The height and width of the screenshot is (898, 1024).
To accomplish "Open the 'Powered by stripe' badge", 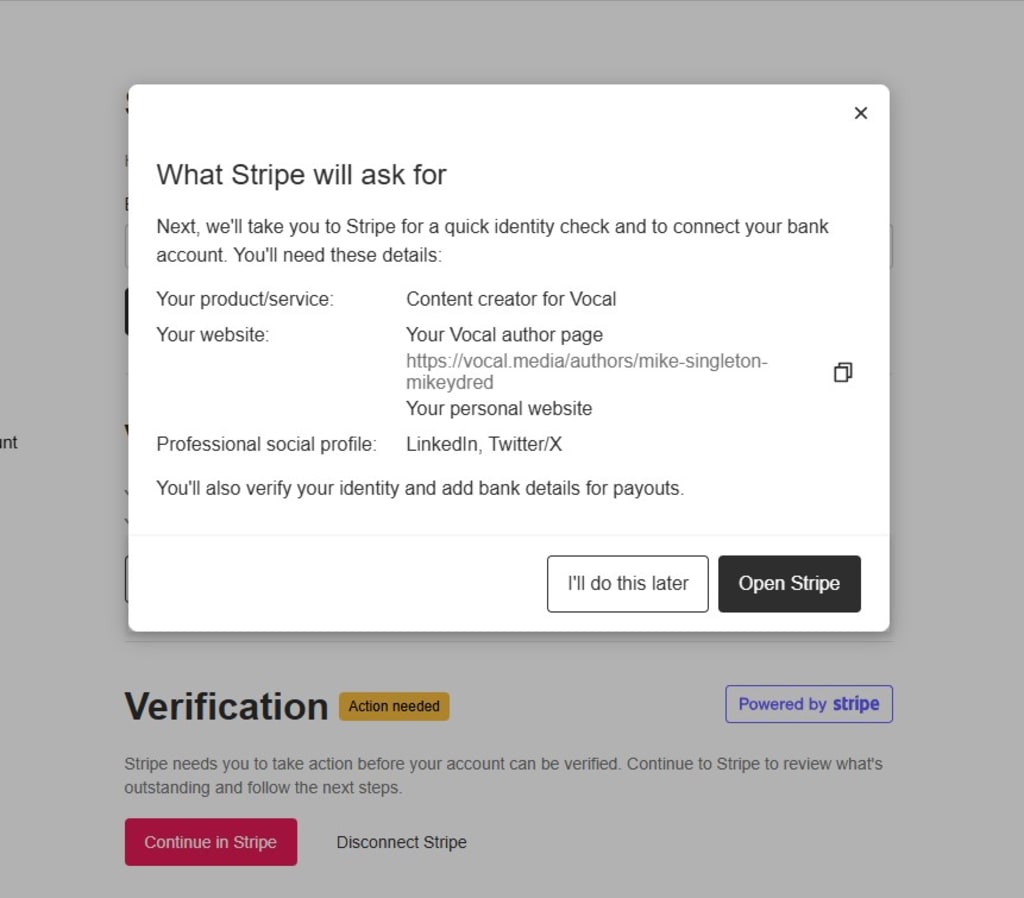I will (808, 704).
